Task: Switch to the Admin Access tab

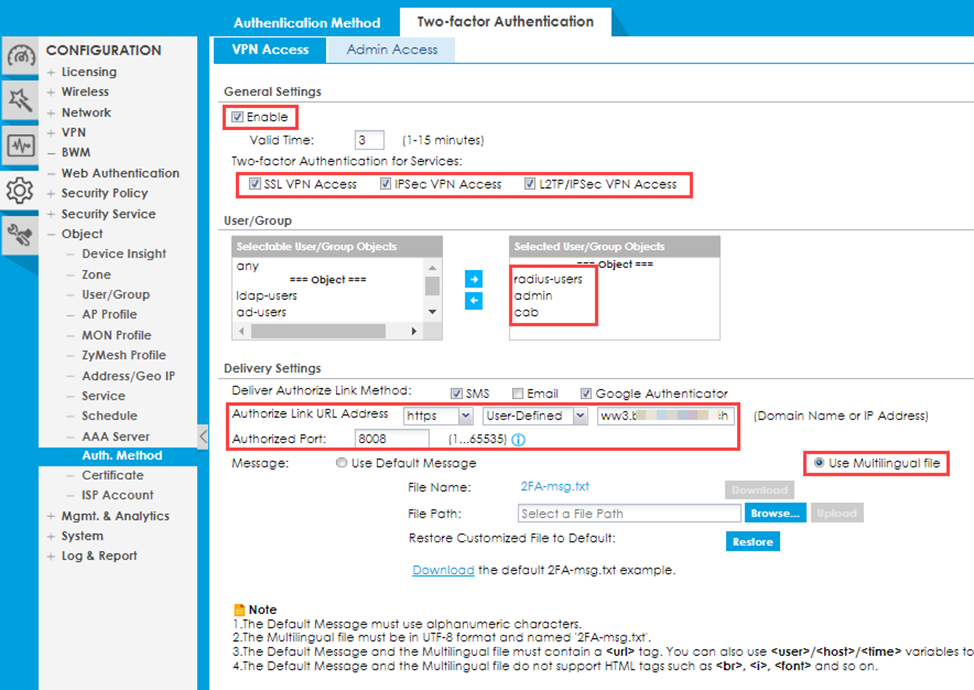Action: pyautogui.click(x=392, y=49)
